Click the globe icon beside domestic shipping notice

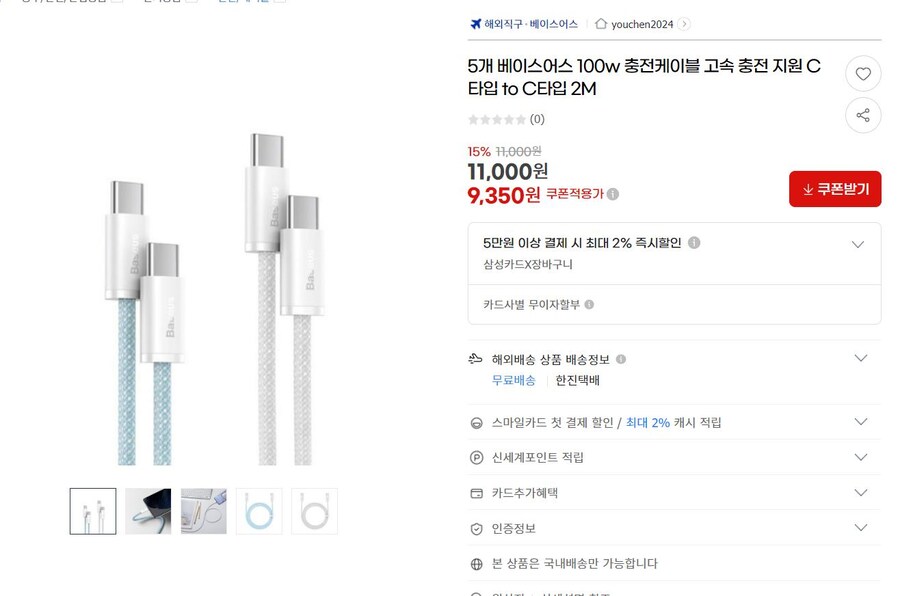pos(474,562)
